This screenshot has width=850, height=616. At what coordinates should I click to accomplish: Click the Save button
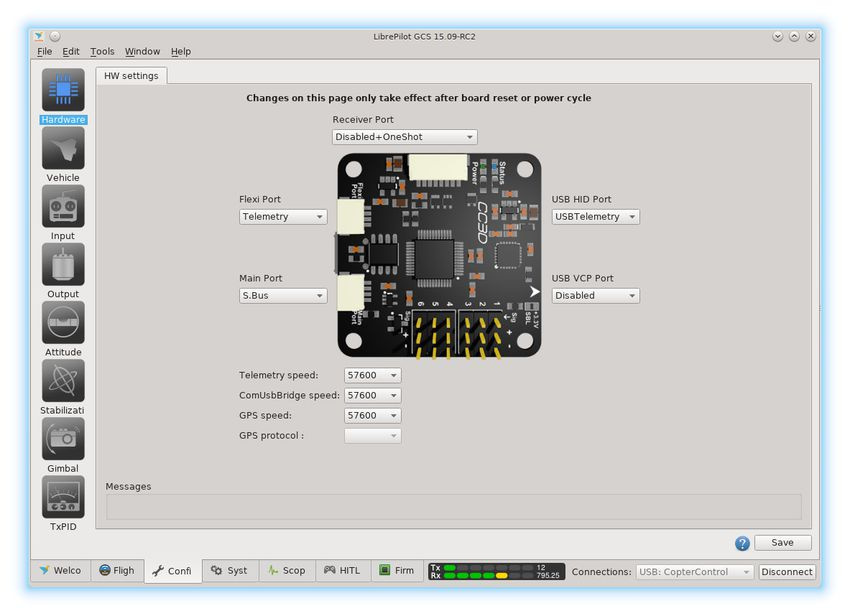coord(782,543)
